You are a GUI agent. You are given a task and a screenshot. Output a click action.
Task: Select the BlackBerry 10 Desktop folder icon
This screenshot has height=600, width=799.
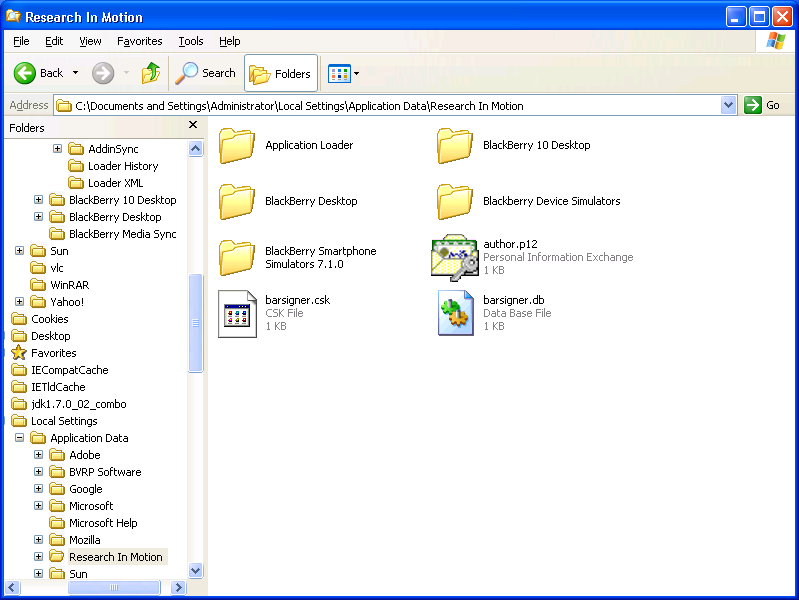(x=455, y=146)
